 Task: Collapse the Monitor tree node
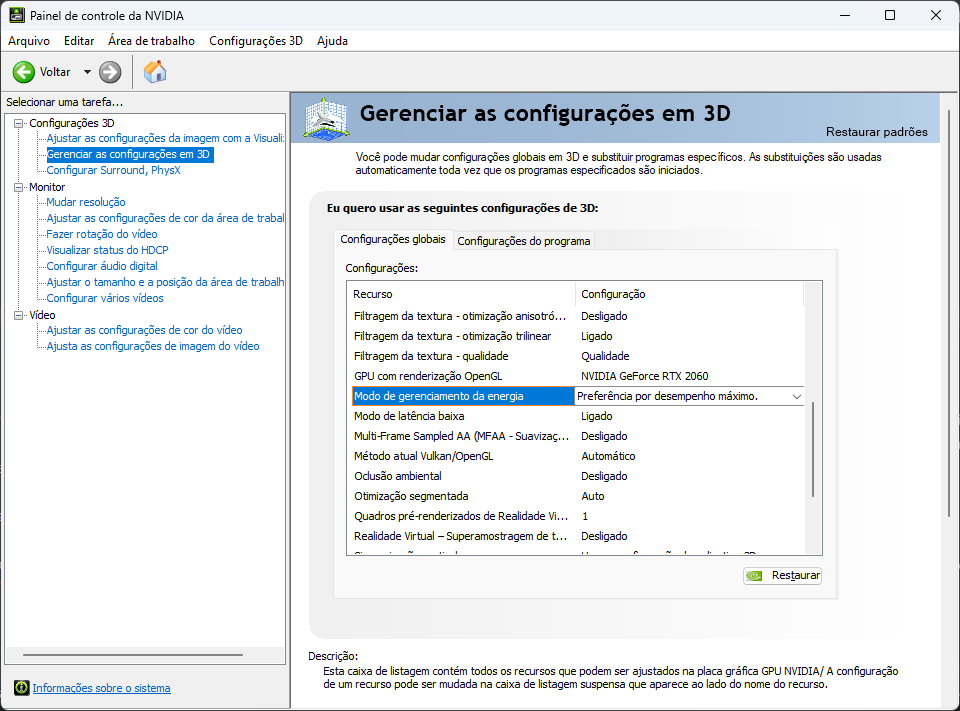coord(18,187)
